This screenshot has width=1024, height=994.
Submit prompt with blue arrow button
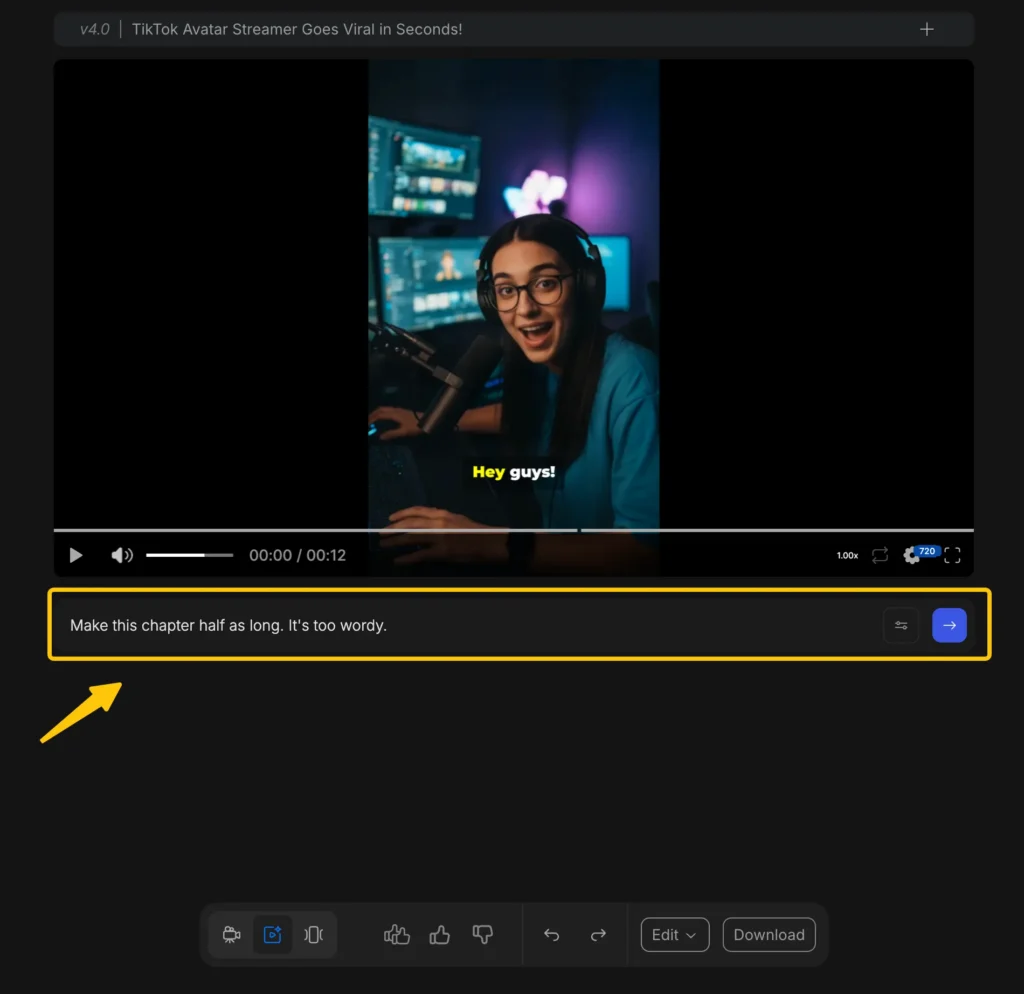coord(949,624)
